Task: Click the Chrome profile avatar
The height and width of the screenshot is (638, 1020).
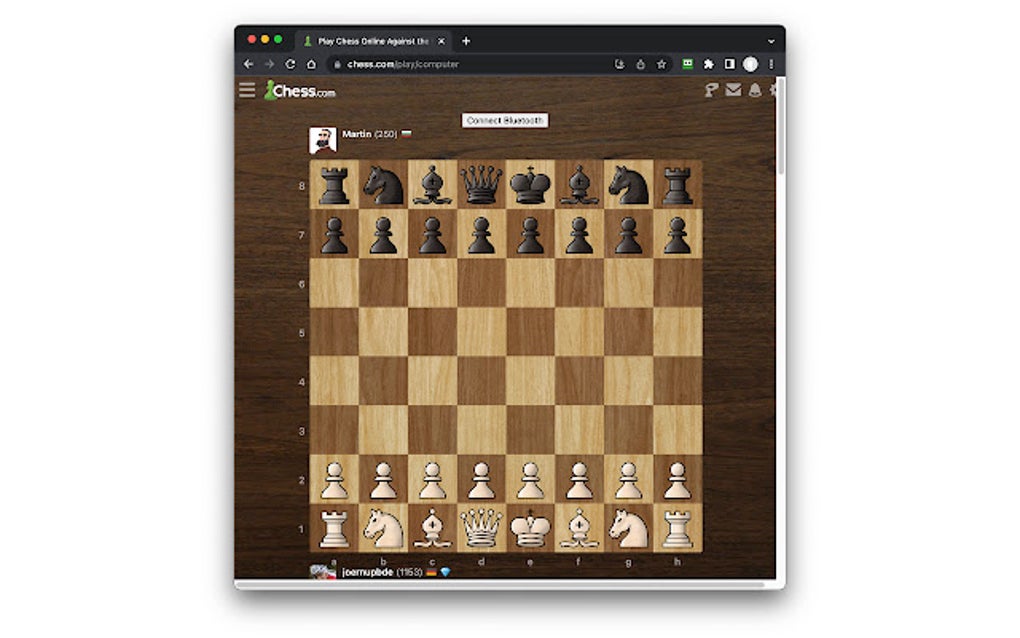Action: (x=753, y=63)
